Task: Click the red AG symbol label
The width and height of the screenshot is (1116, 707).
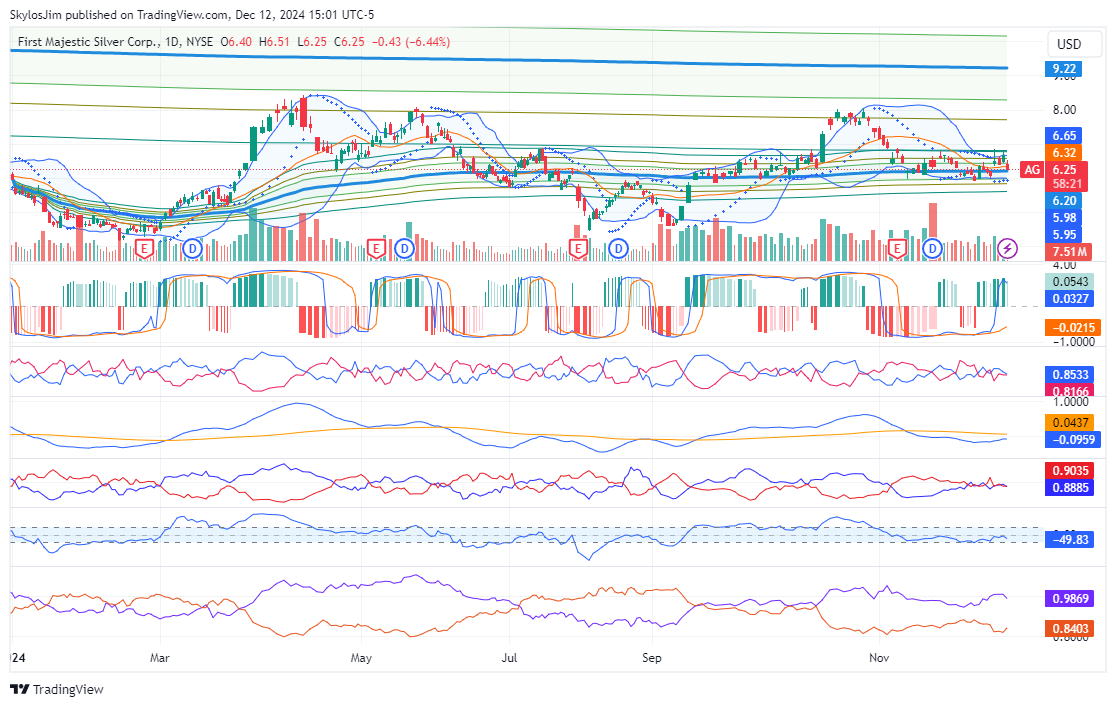Action: [1032, 170]
